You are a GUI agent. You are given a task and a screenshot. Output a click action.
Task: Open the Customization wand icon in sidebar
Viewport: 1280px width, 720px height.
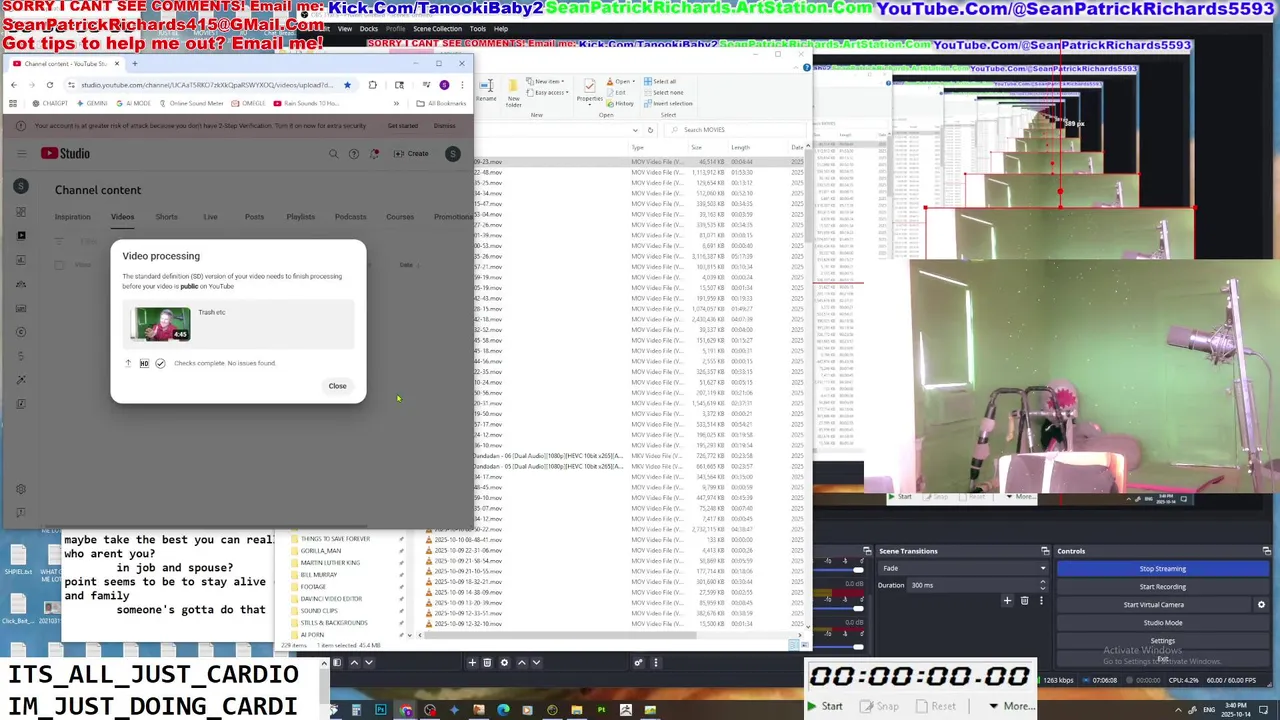point(21,380)
